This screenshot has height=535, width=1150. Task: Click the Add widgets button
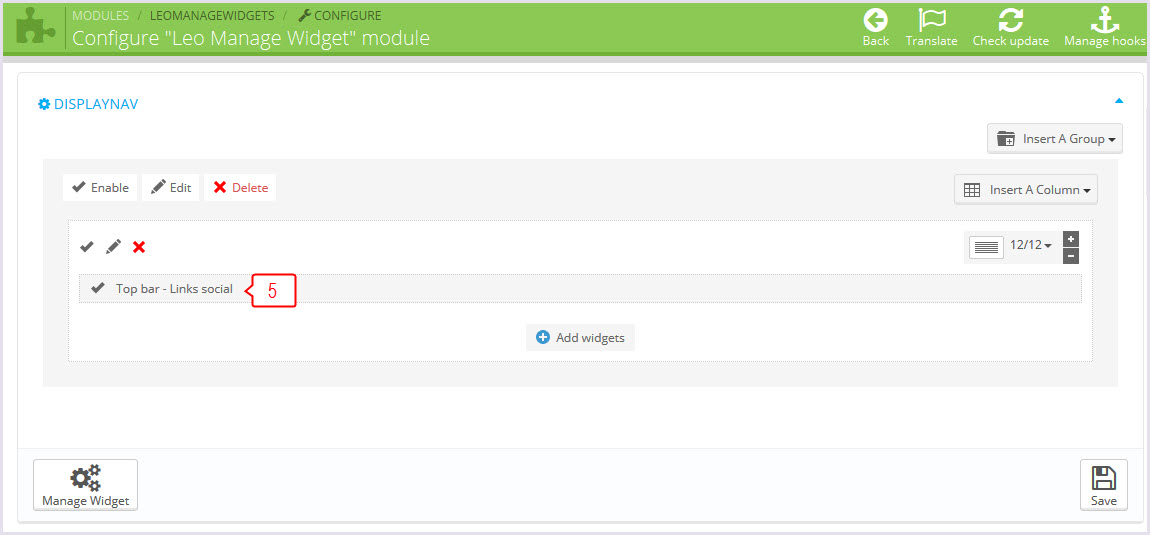580,338
